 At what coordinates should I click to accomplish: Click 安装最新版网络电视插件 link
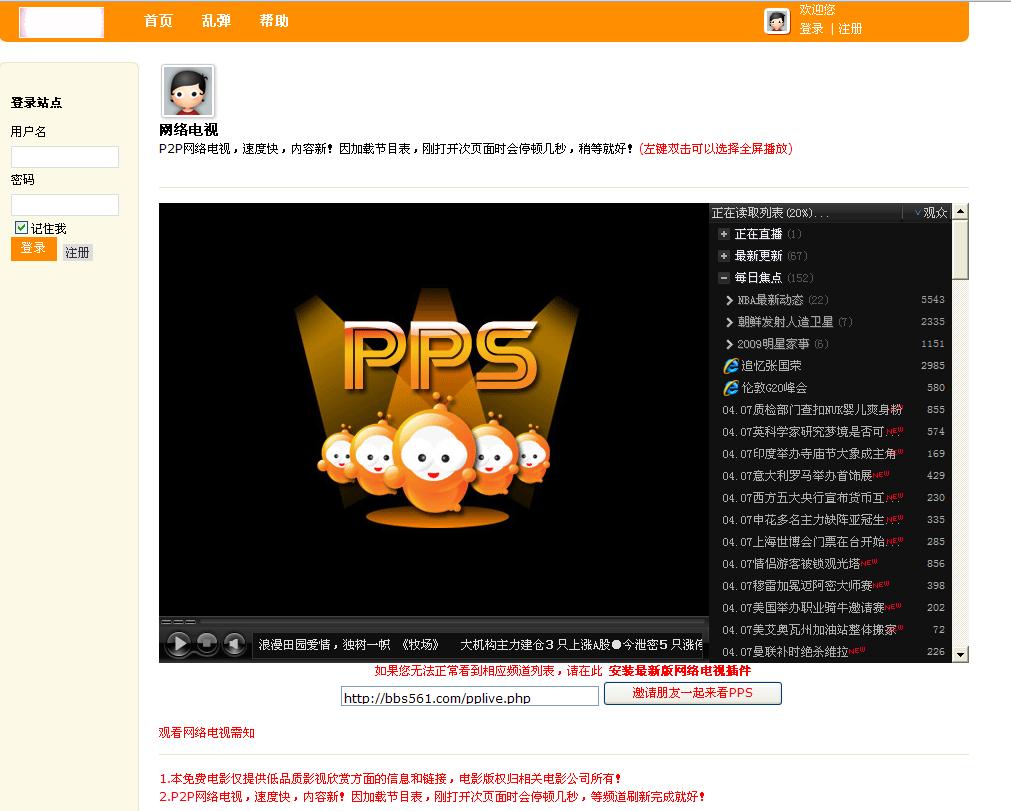(x=680, y=671)
